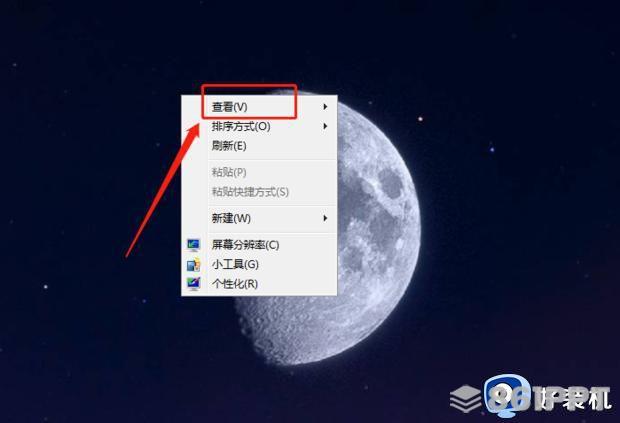This screenshot has height=423, width=620.
Task: Expand the arrow next to 排序方式(O)
Action: click(325, 127)
